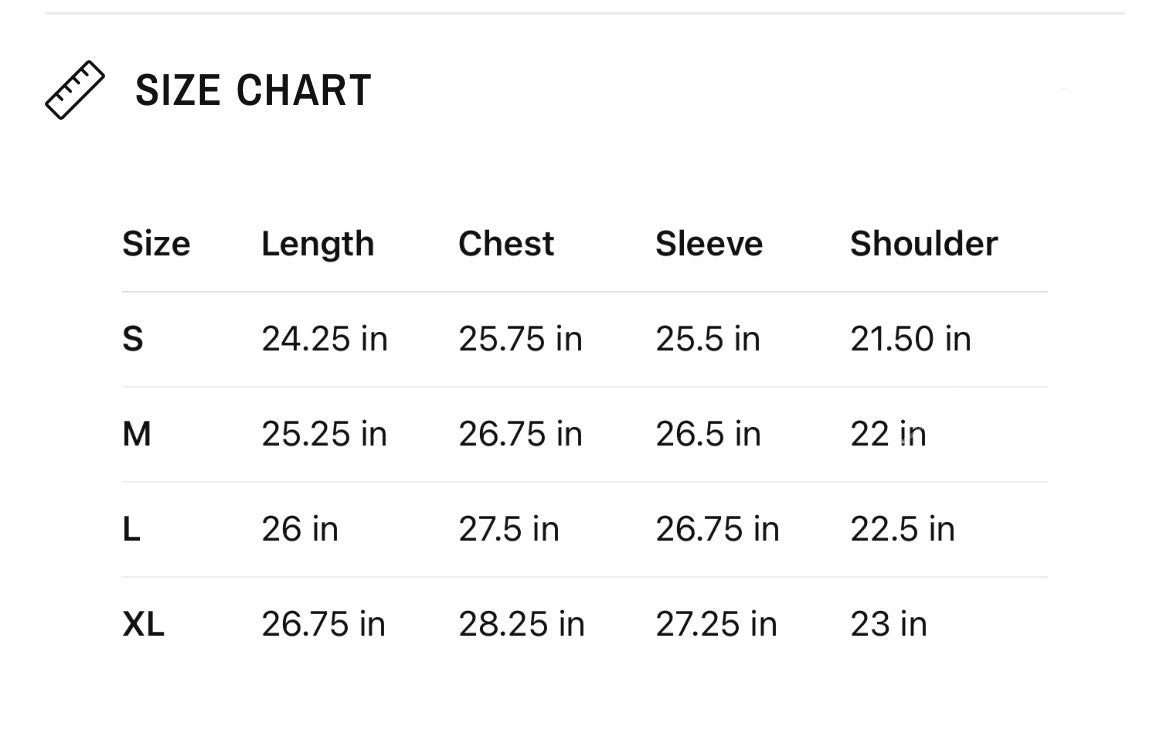
Task: Pick the XL size row label
Action: coord(143,624)
